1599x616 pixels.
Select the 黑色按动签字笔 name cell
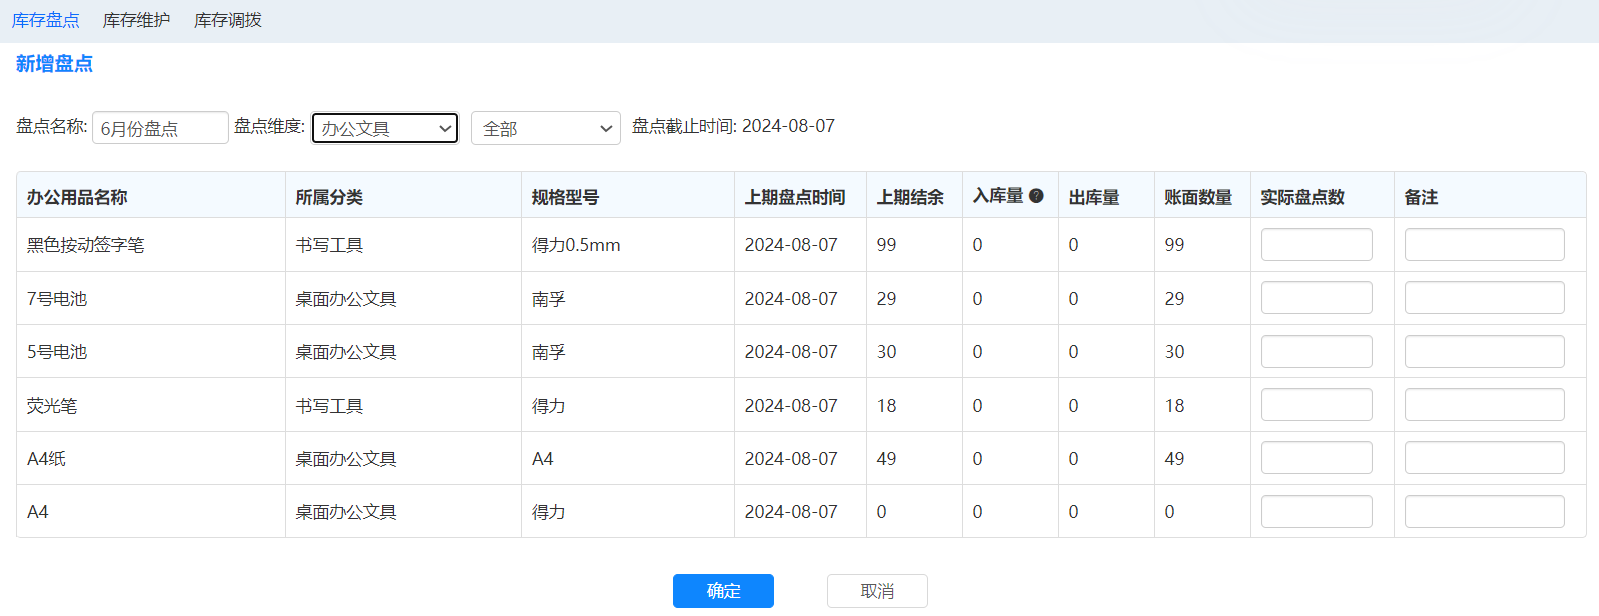coord(86,245)
